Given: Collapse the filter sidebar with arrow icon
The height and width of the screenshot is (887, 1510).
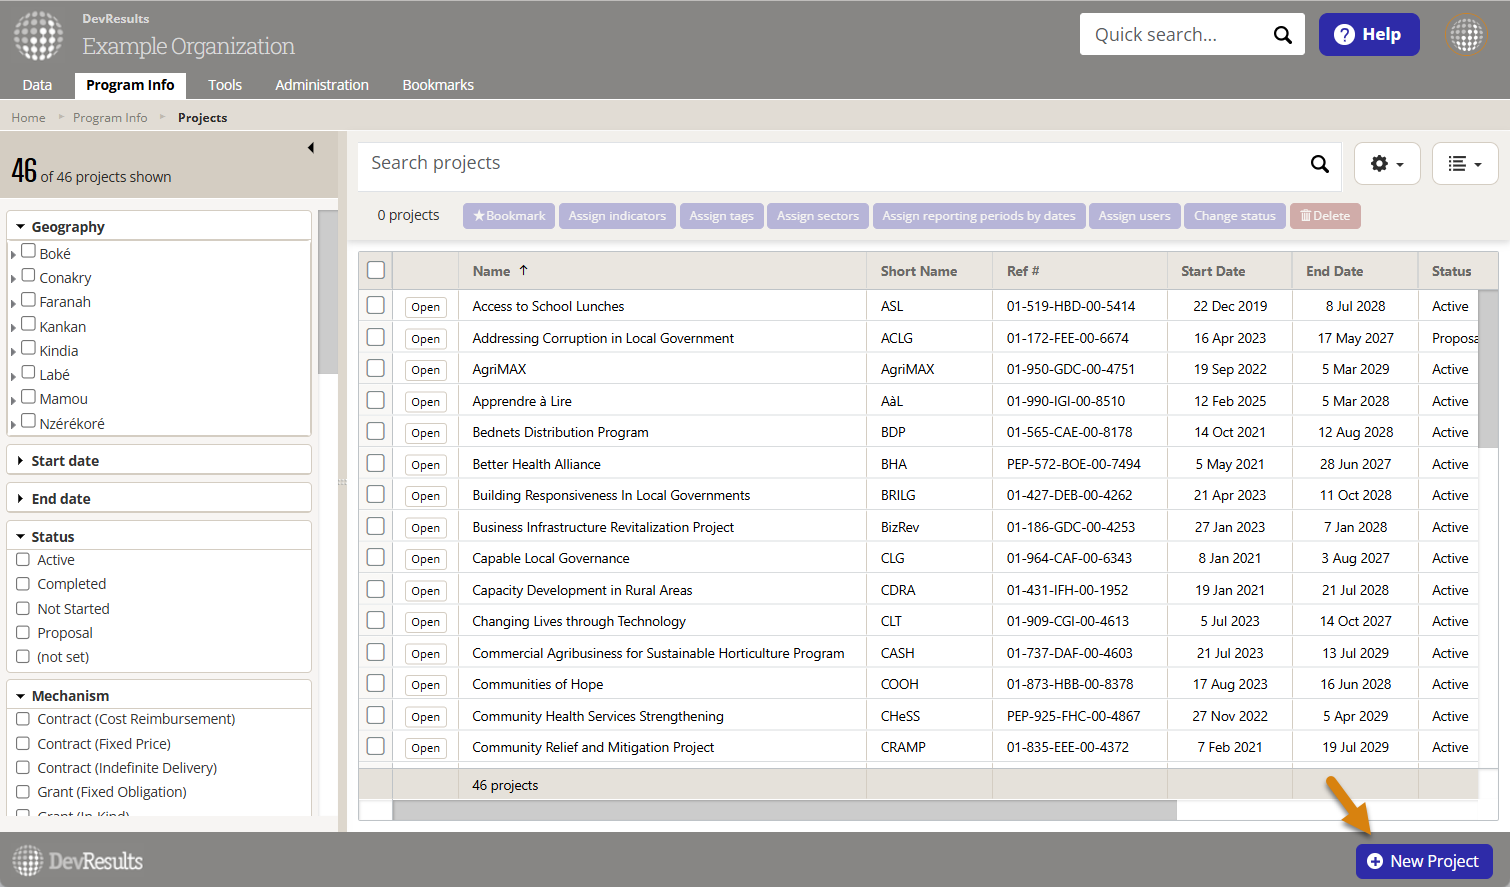Looking at the screenshot, I should (311, 148).
